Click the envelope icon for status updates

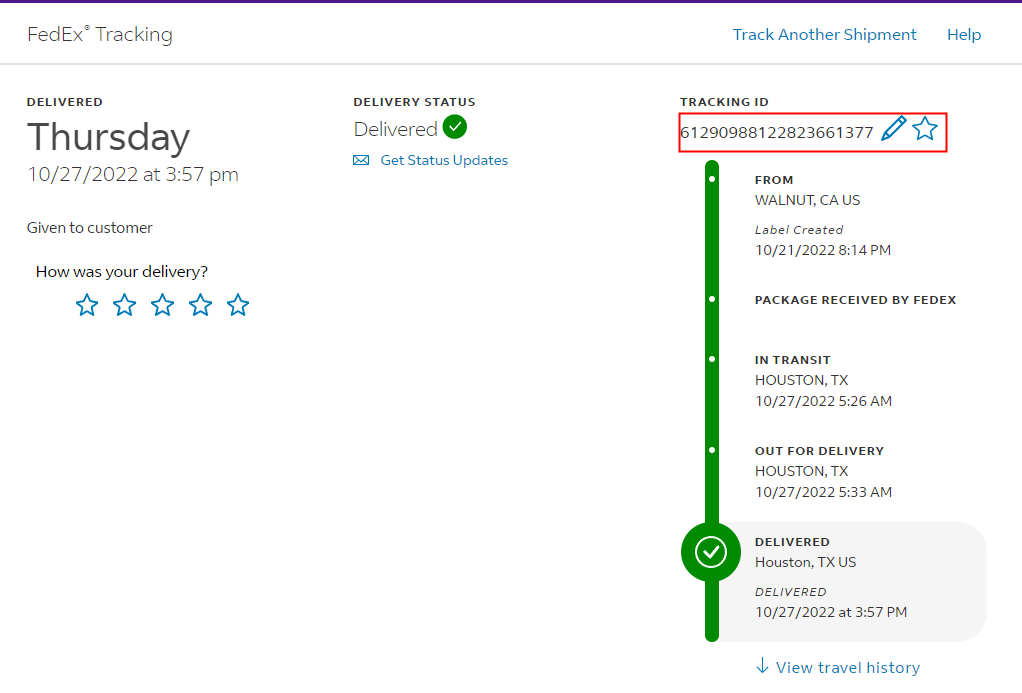[x=361, y=161]
